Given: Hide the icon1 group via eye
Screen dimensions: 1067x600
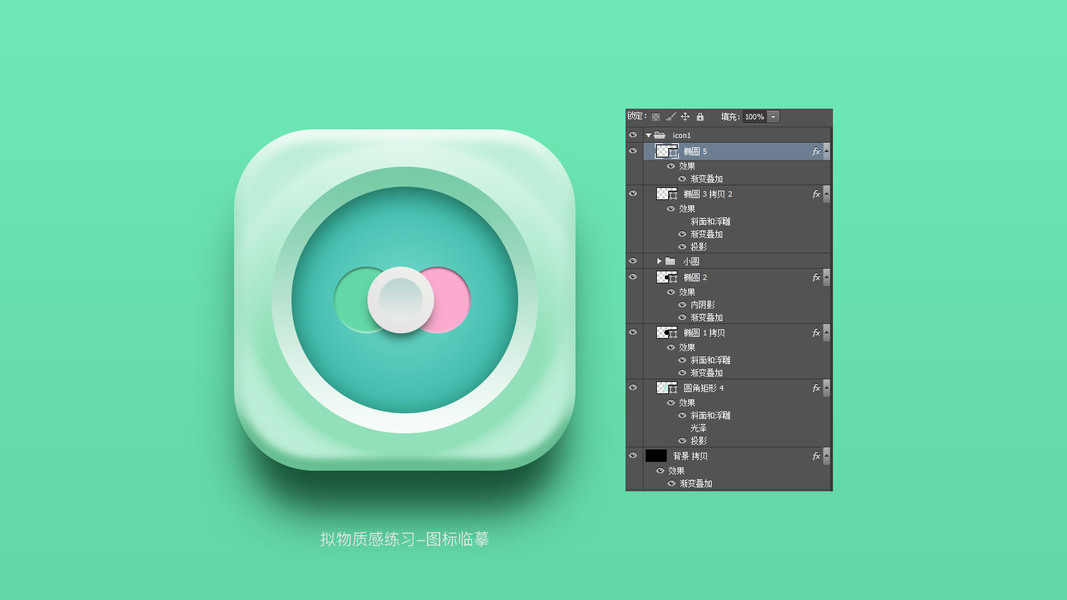Looking at the screenshot, I should (633, 135).
